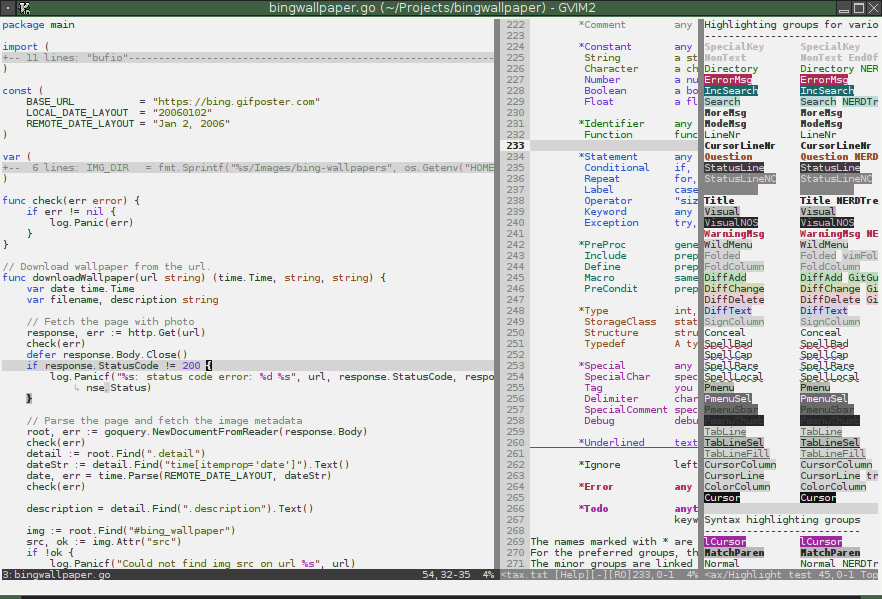Click the 'DiffAdd' entry followed by GitGu

click(821, 278)
